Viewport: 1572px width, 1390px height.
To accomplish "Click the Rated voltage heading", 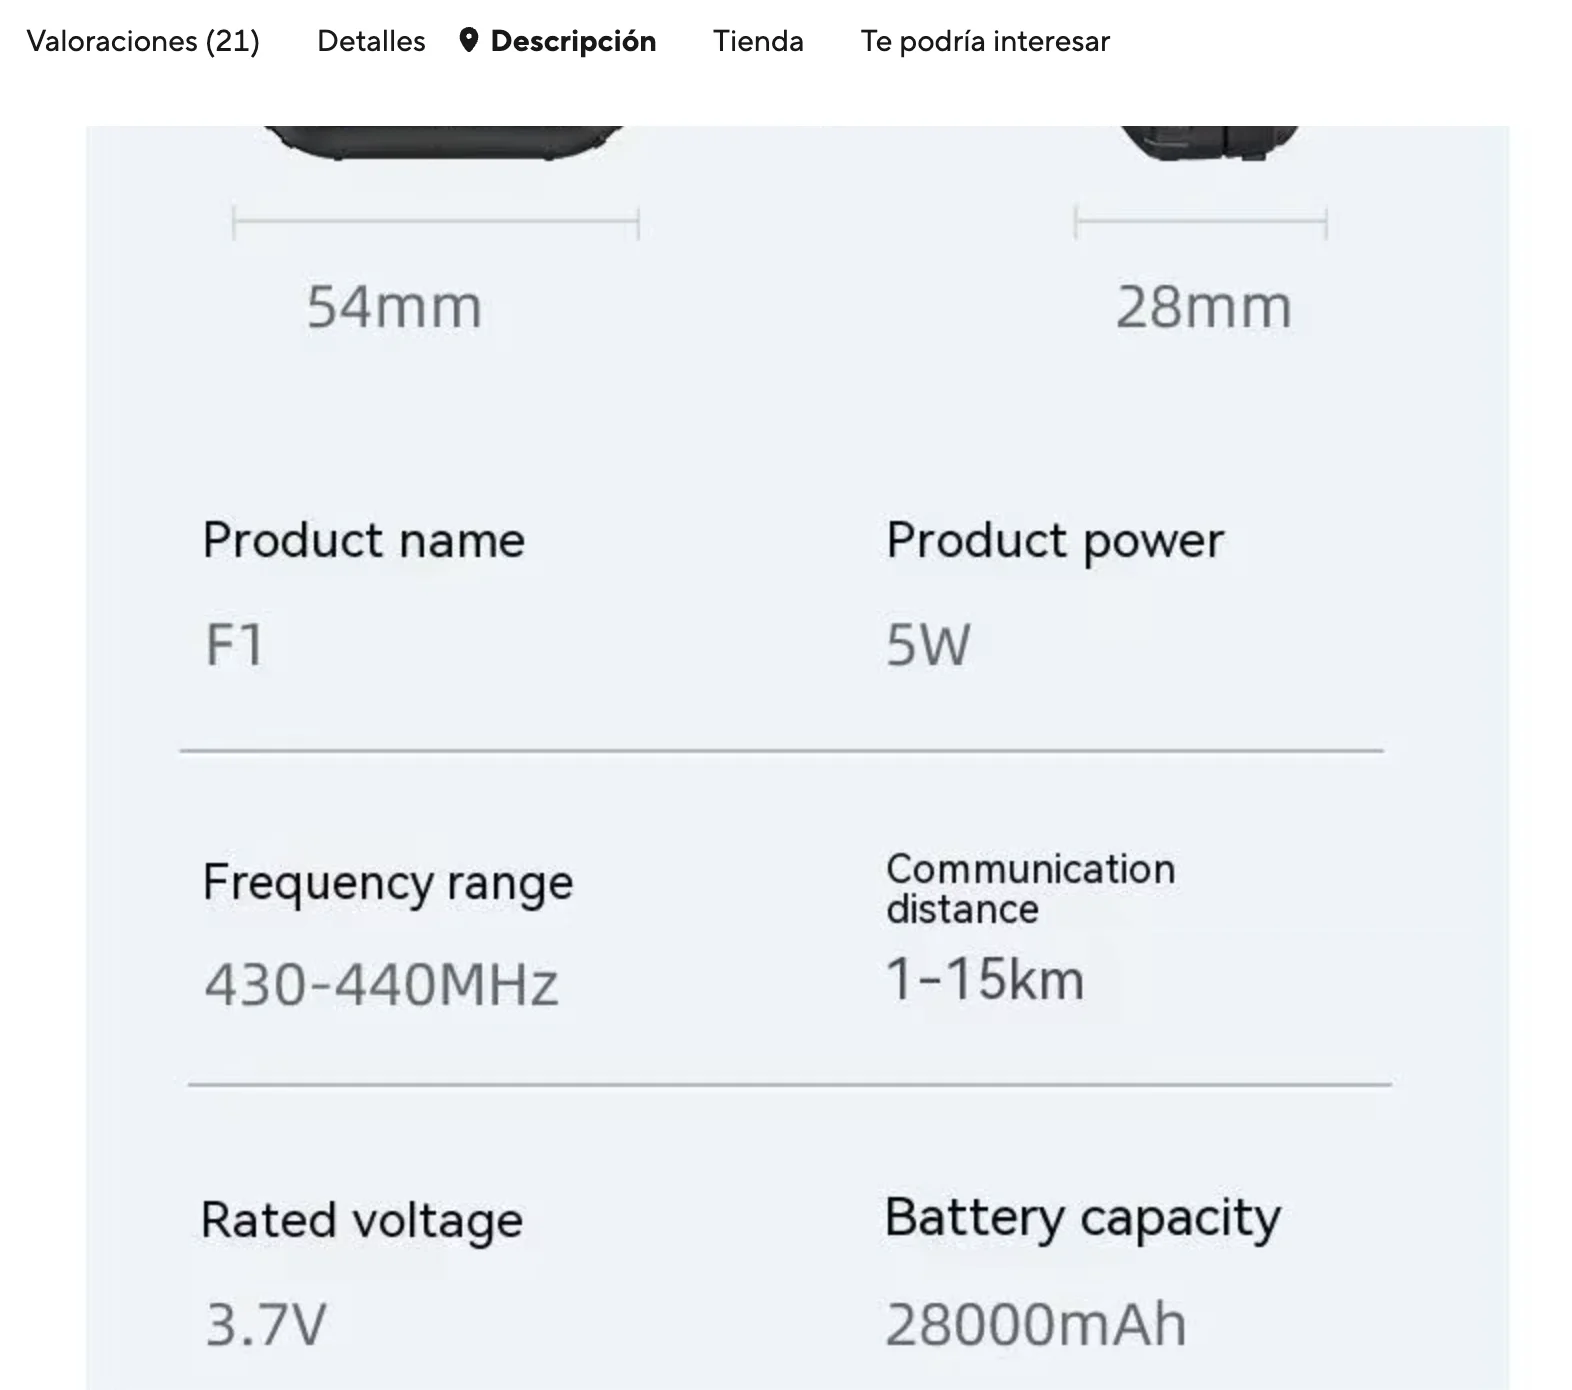I will (x=361, y=1221).
